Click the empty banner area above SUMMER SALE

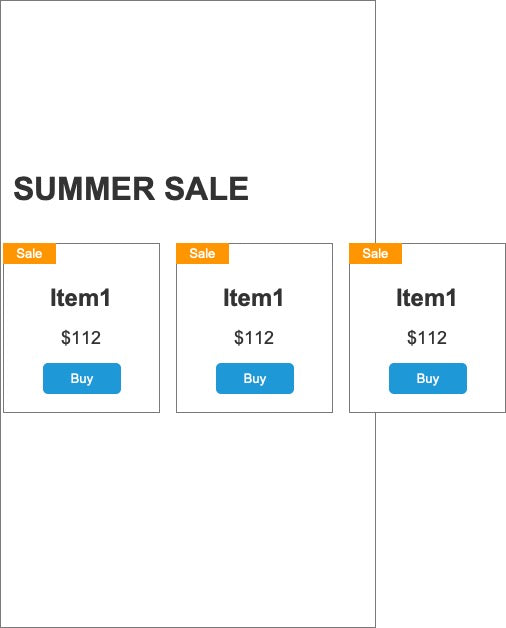point(187,84)
